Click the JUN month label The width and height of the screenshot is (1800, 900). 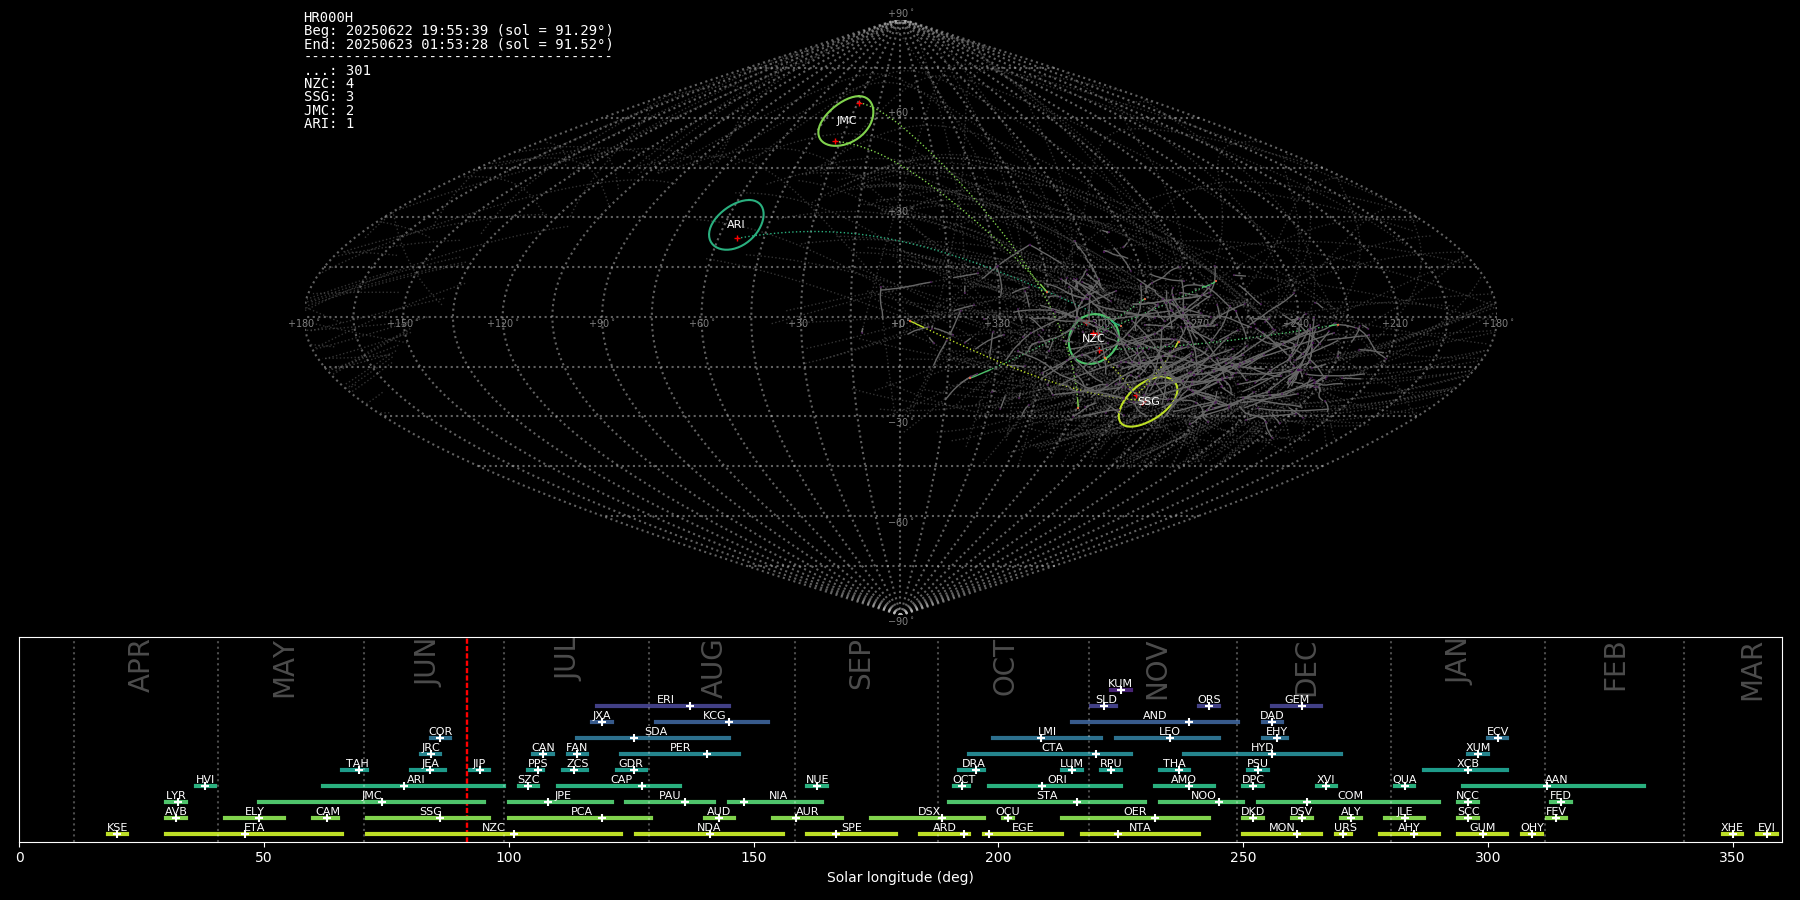[x=427, y=662]
